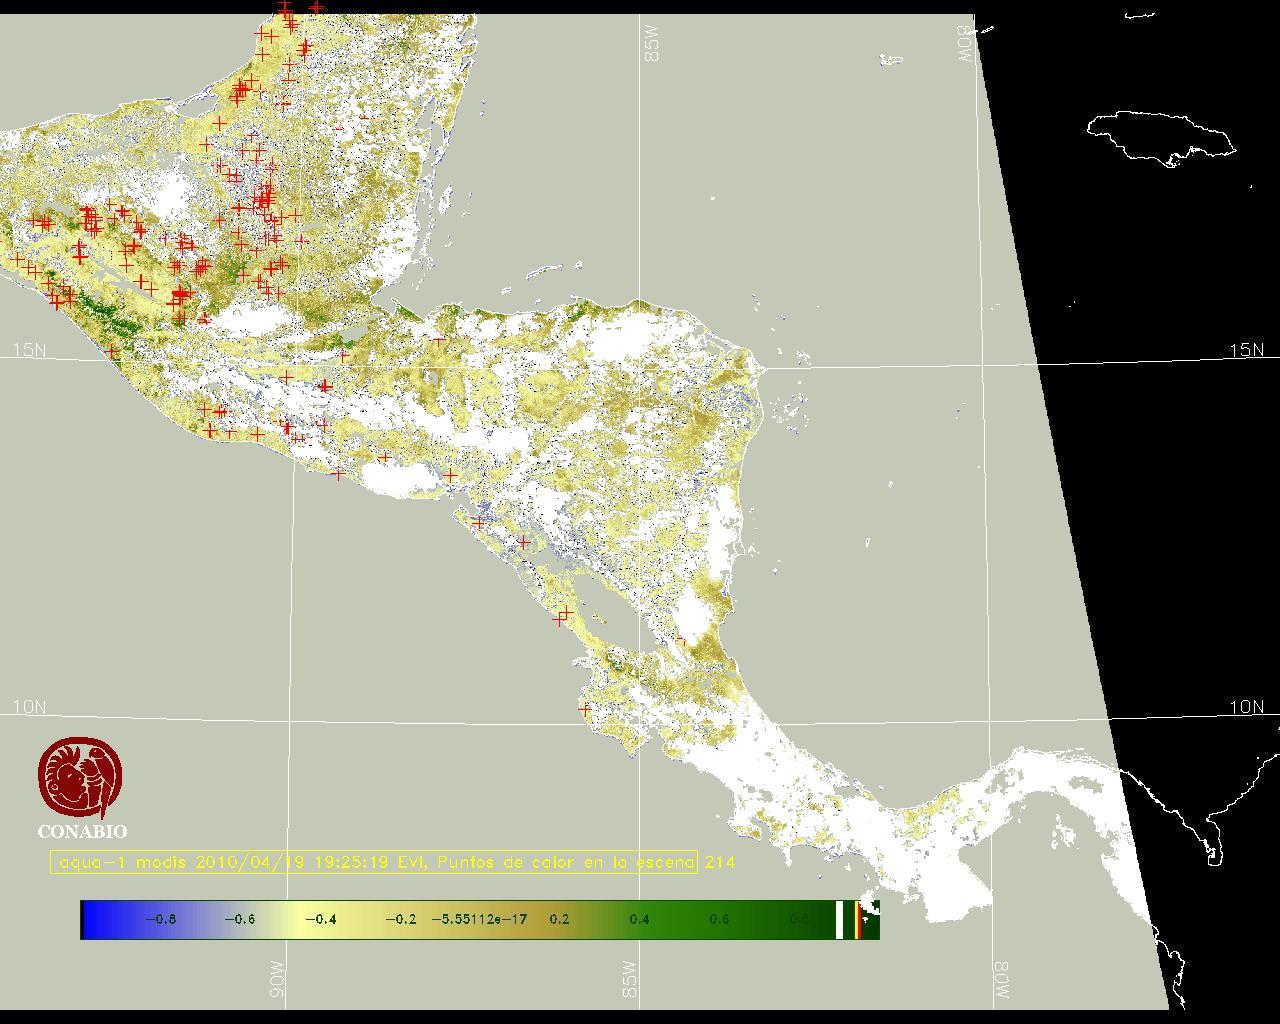Screen dimensions: 1280x1024
Task: Click the 10N latitude label on the right edge
Action: click(1246, 707)
